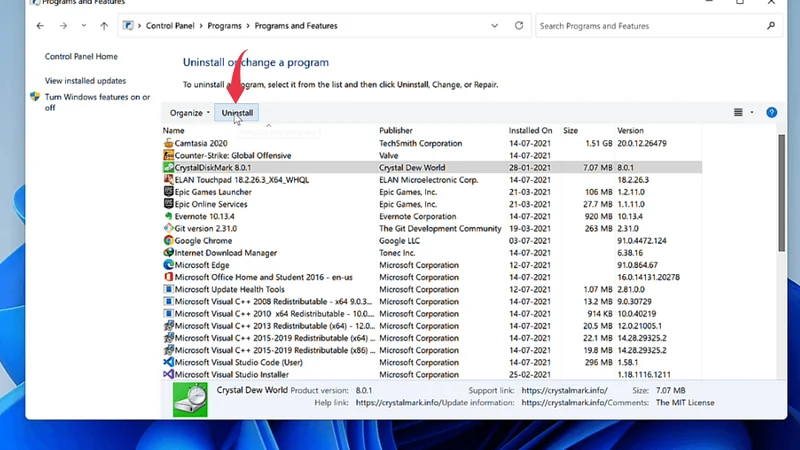Open Control Panel Home link

tap(81, 57)
